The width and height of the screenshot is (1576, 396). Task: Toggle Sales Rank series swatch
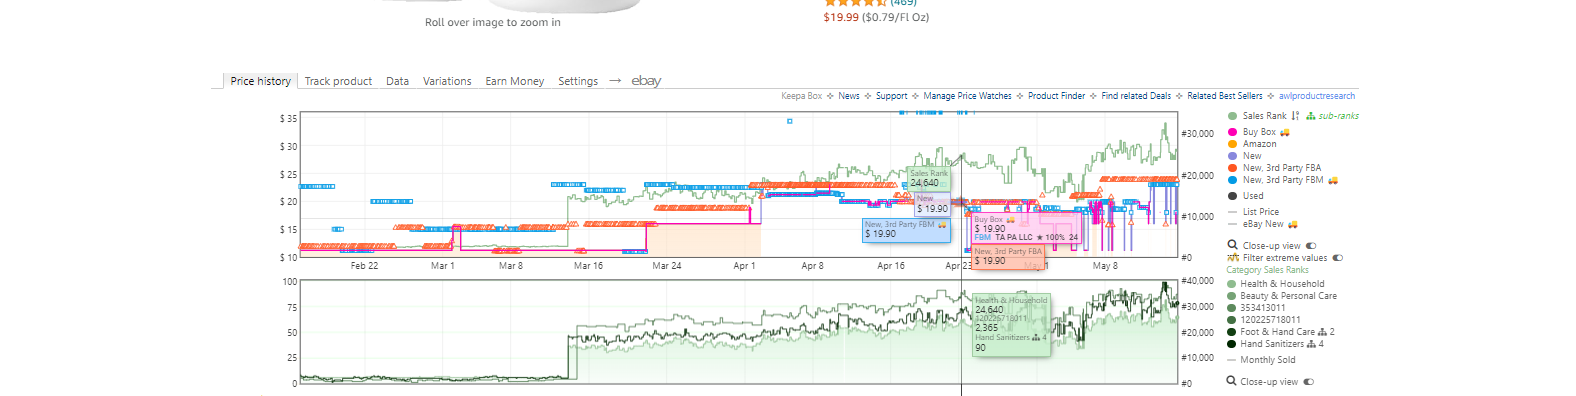(1232, 116)
